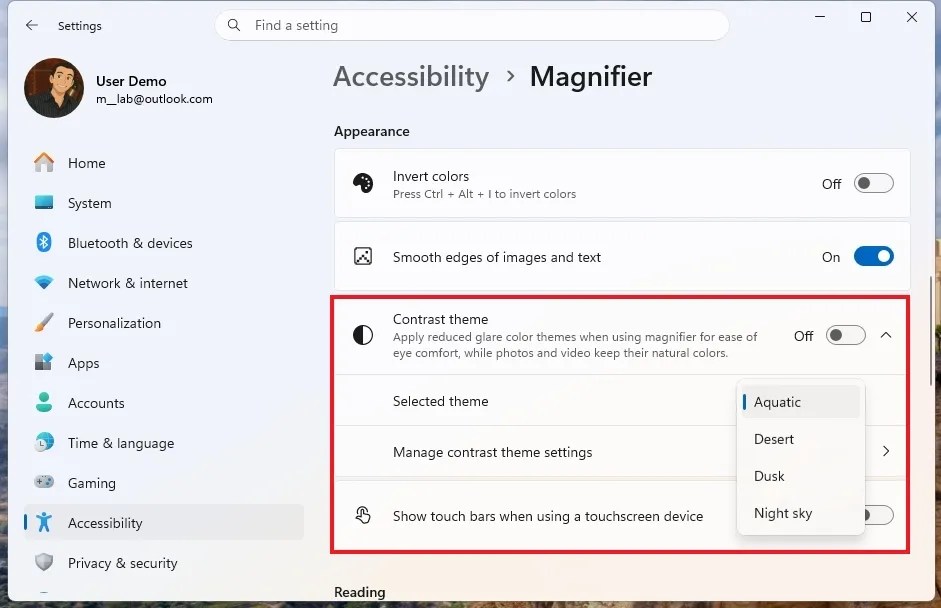Click the Invert colors palette icon
The image size is (941, 608).
363,183
